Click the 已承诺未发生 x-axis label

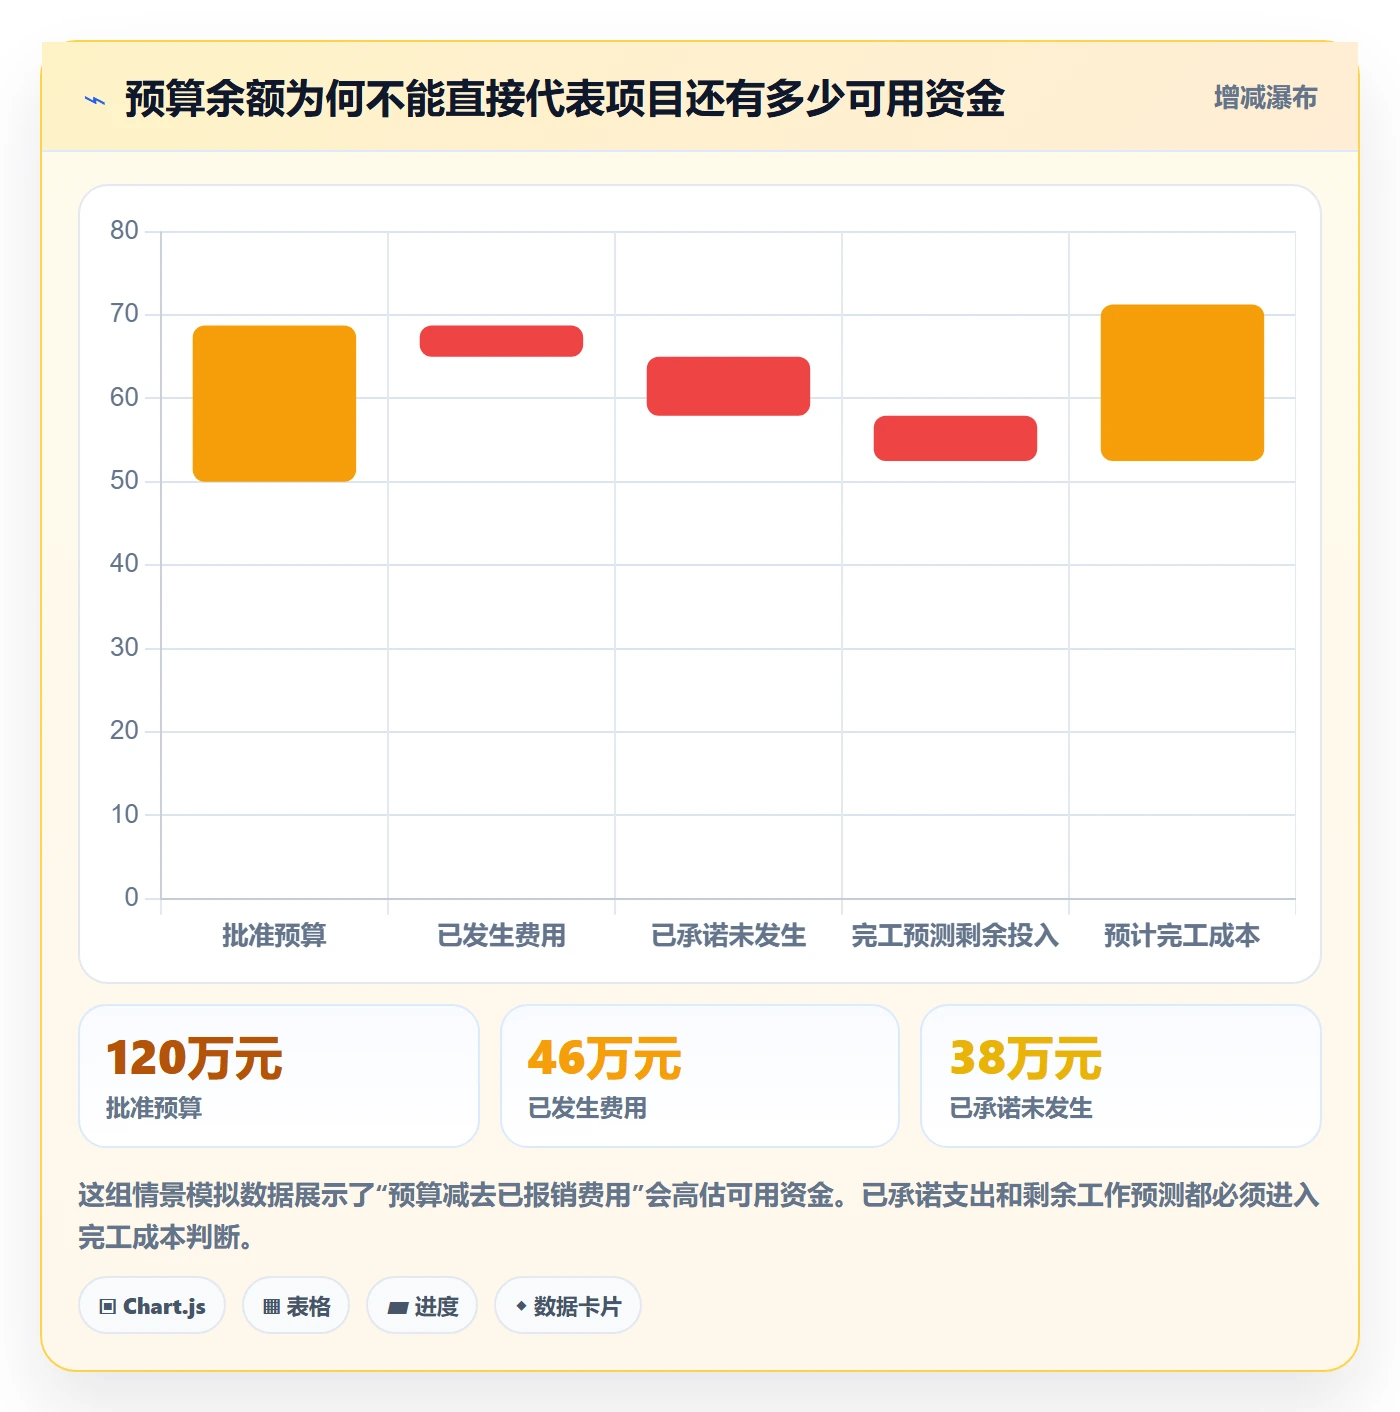pos(728,936)
